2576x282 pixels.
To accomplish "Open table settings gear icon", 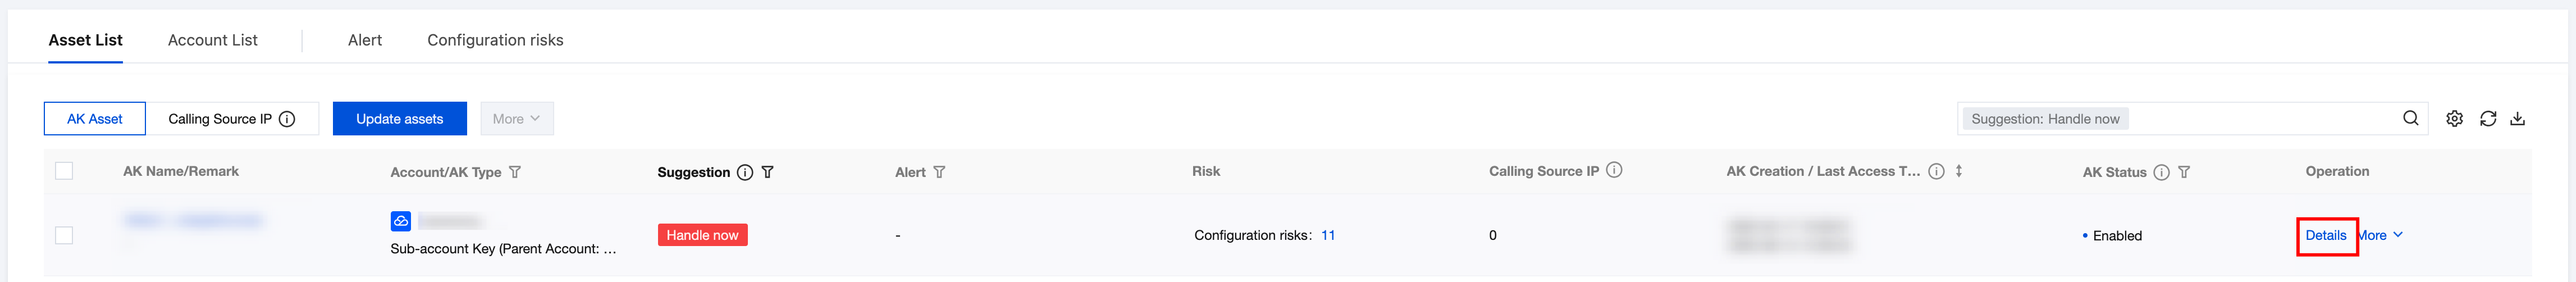I will tap(2454, 119).
